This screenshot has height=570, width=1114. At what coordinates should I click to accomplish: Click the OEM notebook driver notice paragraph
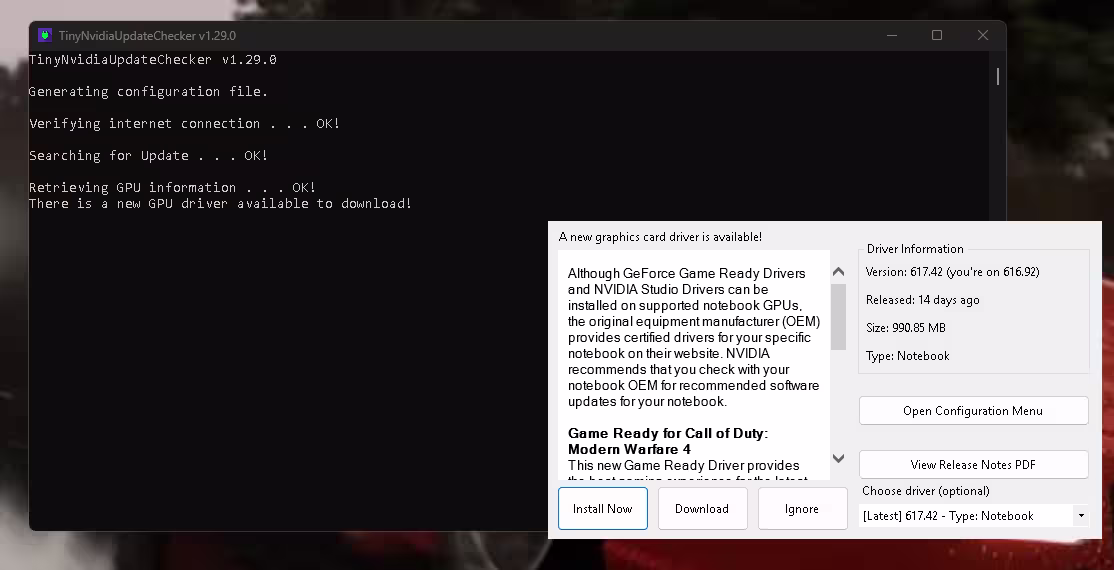coord(693,338)
